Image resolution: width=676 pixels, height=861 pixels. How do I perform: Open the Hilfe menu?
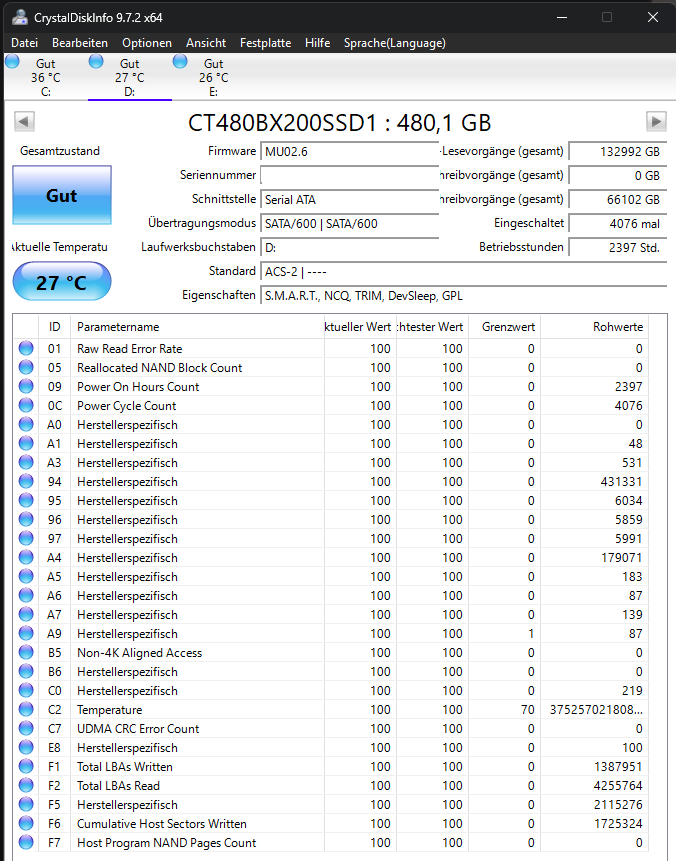coord(317,43)
